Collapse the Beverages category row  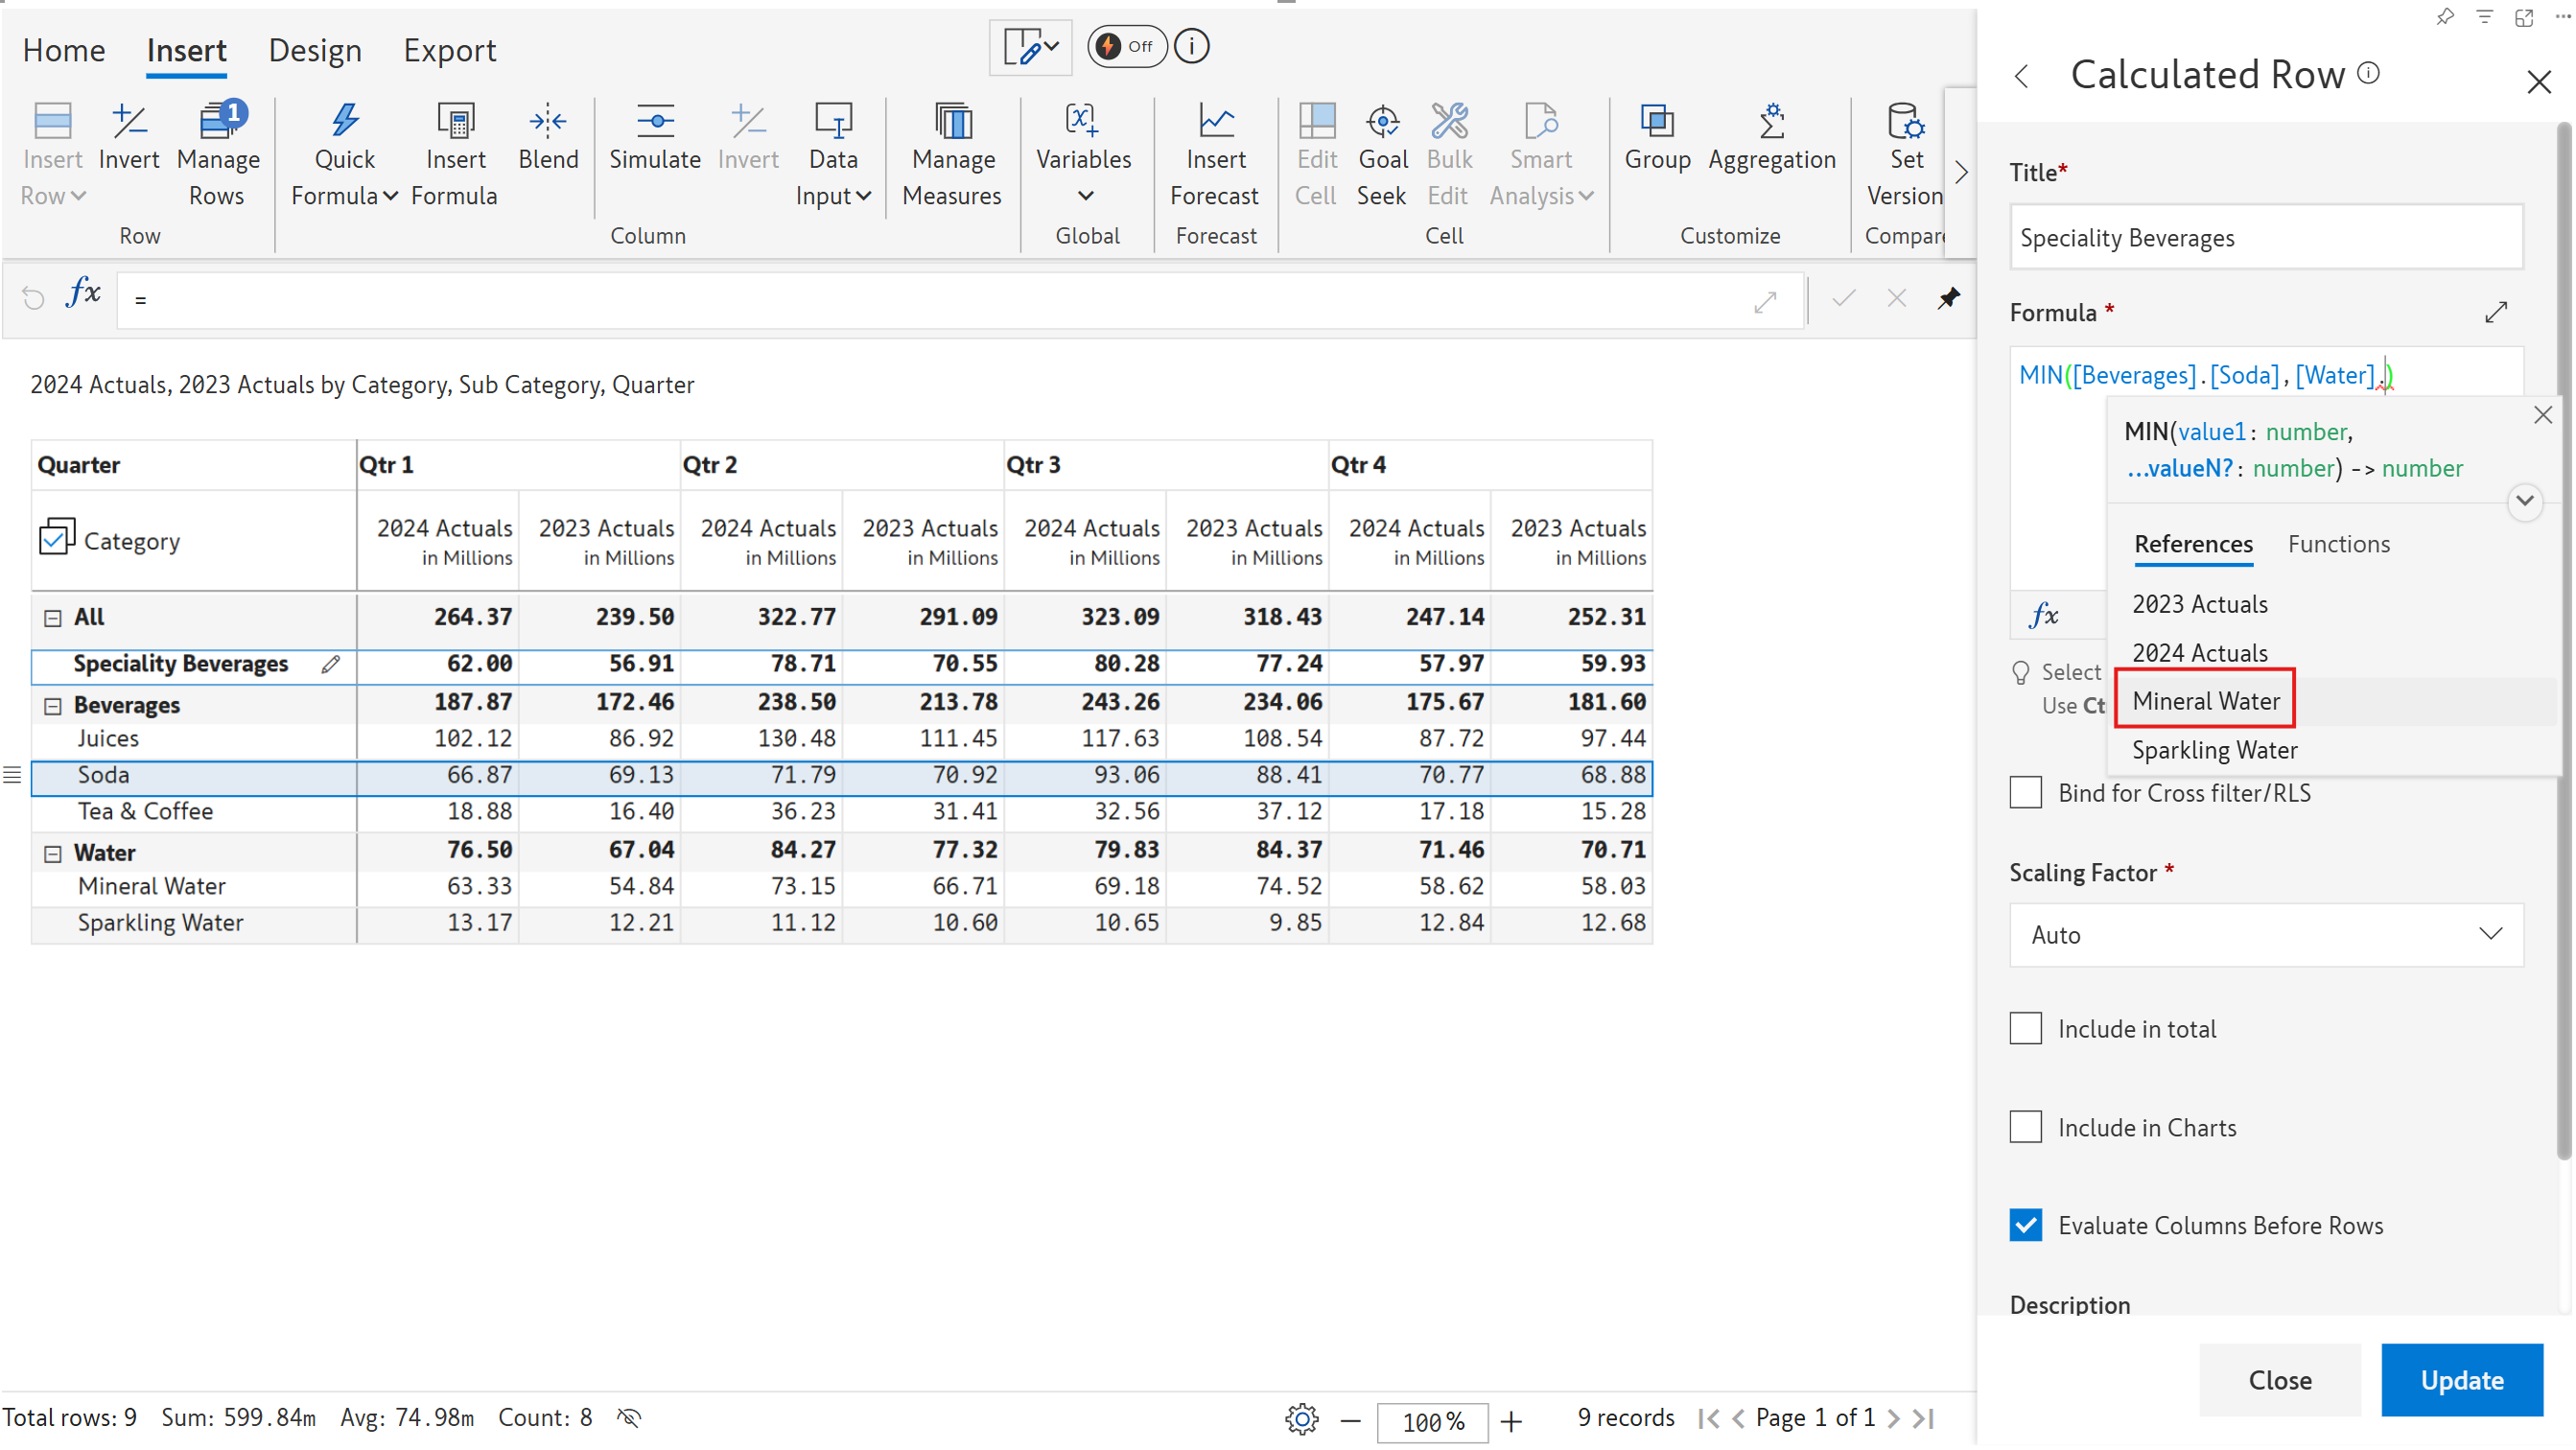(x=53, y=706)
